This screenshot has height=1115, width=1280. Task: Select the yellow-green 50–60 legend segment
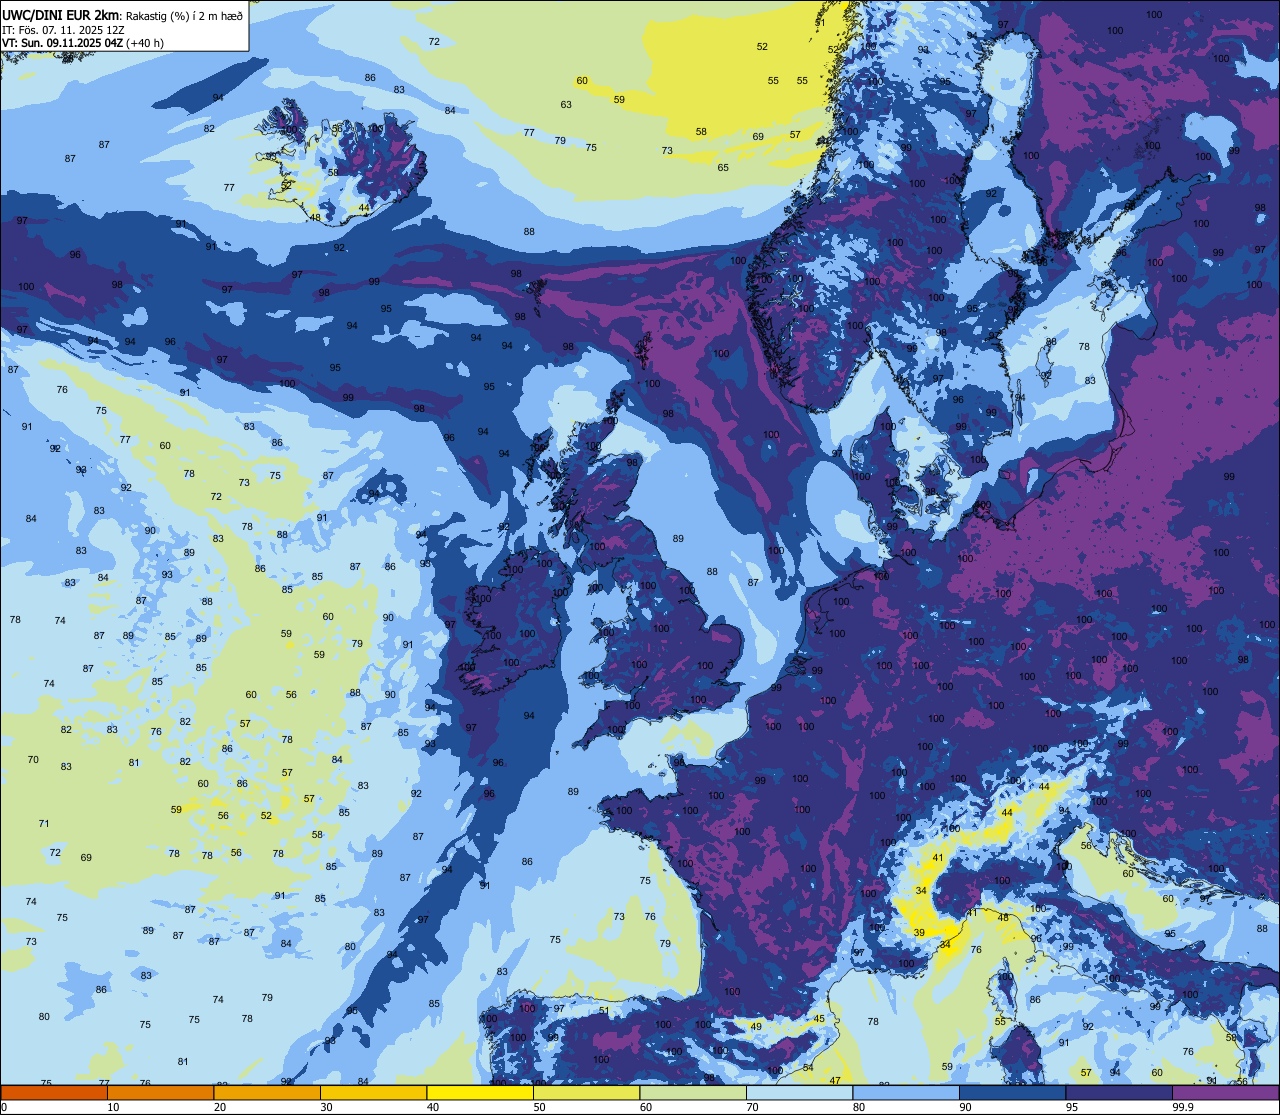coord(586,1092)
